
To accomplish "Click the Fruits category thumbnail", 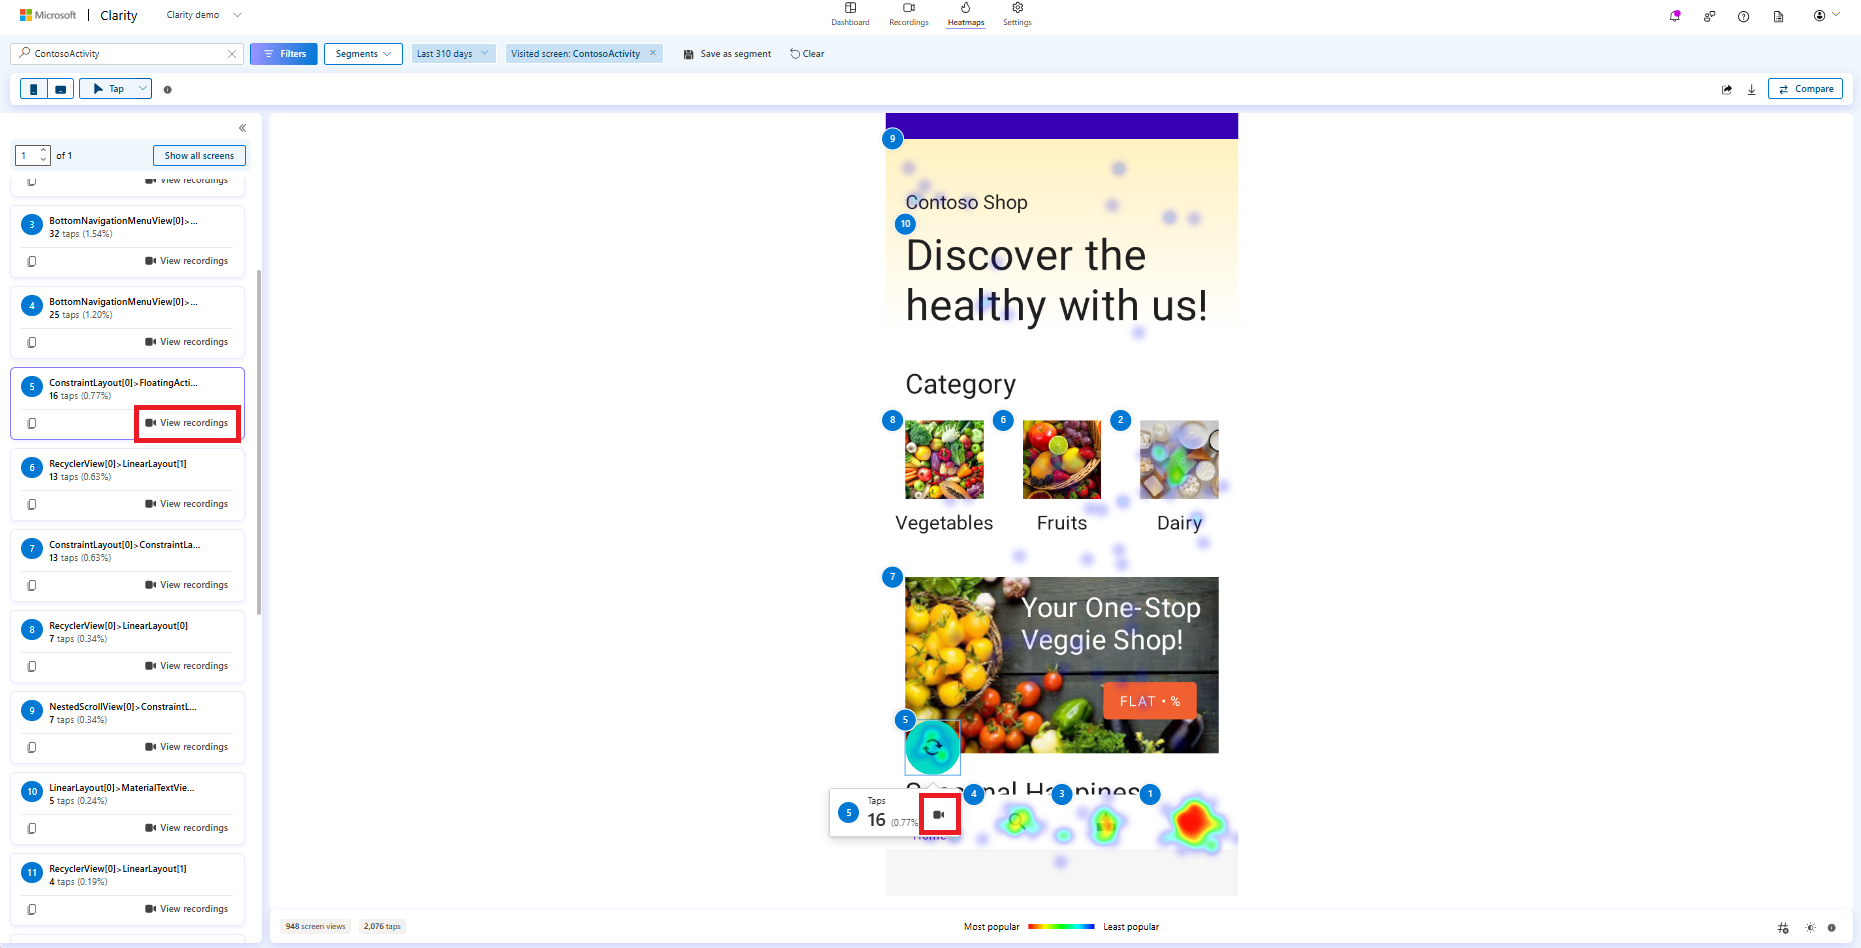I will pyautogui.click(x=1062, y=460).
